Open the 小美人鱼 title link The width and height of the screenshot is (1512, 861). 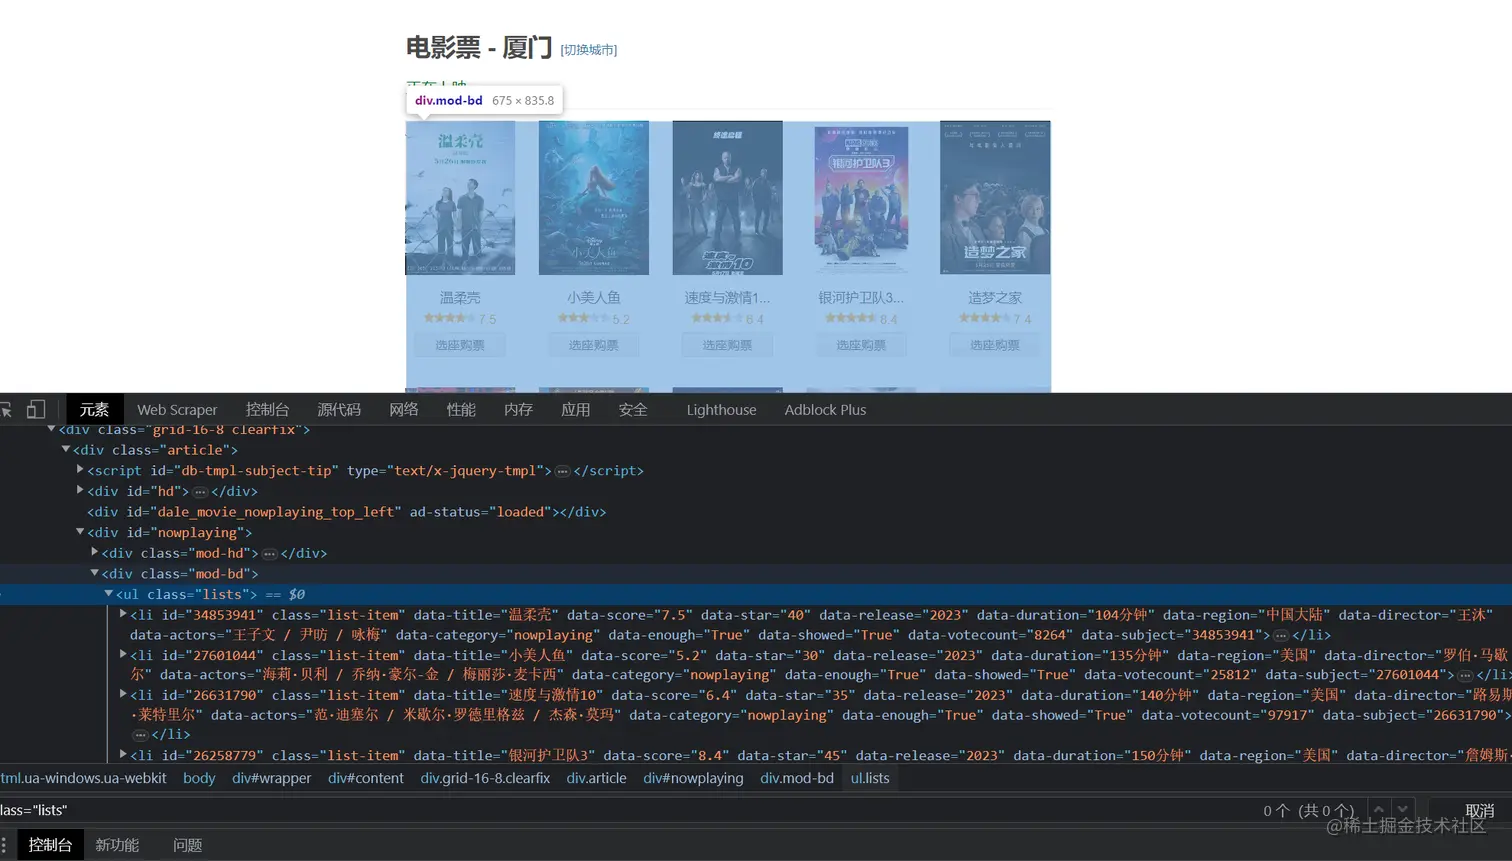point(594,298)
